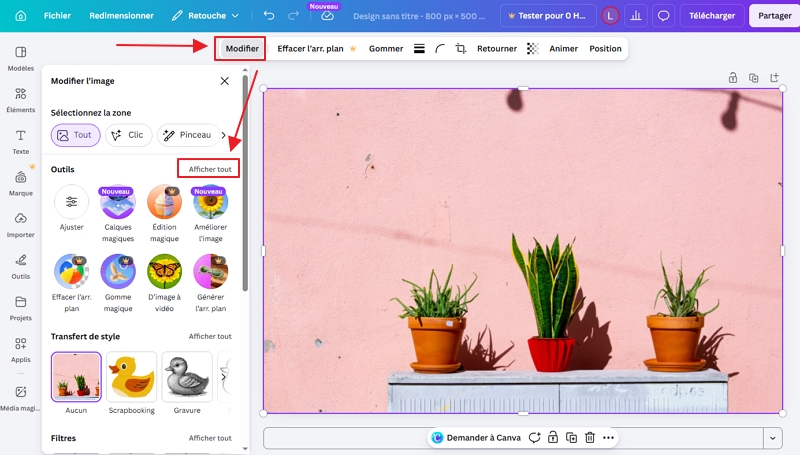Select the crop tool icon
Viewport: 800px width, 455px height.
(x=461, y=48)
